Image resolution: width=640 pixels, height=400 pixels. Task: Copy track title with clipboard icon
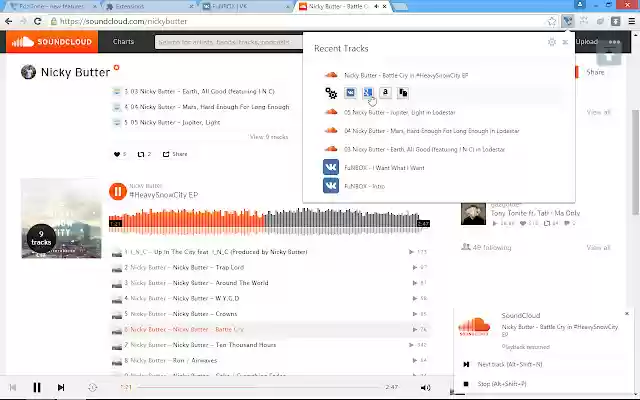403,93
